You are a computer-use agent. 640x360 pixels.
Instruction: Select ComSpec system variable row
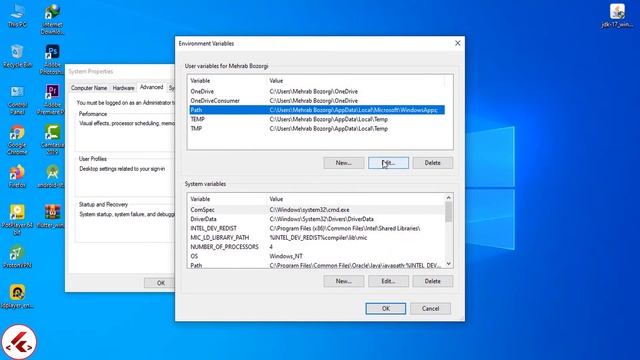[317, 210]
